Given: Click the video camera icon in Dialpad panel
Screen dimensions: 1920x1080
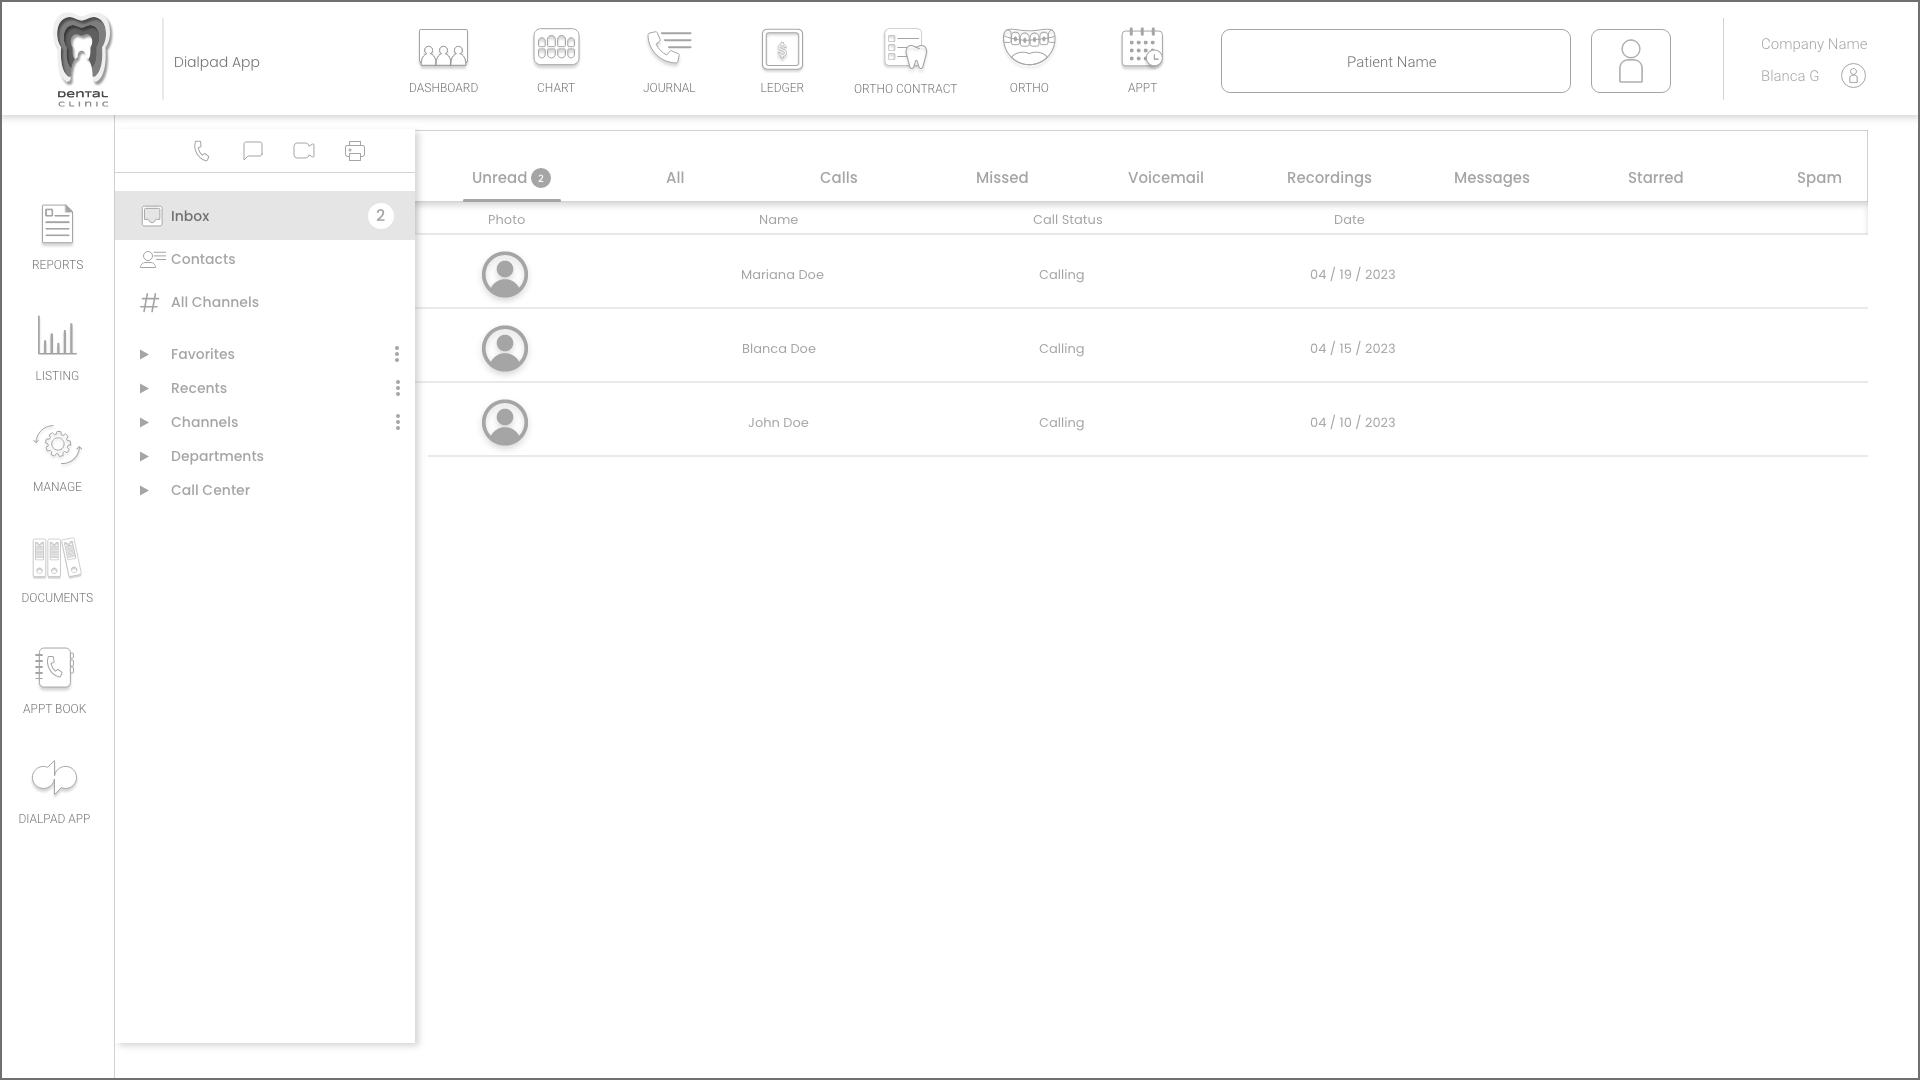Looking at the screenshot, I should point(304,151).
